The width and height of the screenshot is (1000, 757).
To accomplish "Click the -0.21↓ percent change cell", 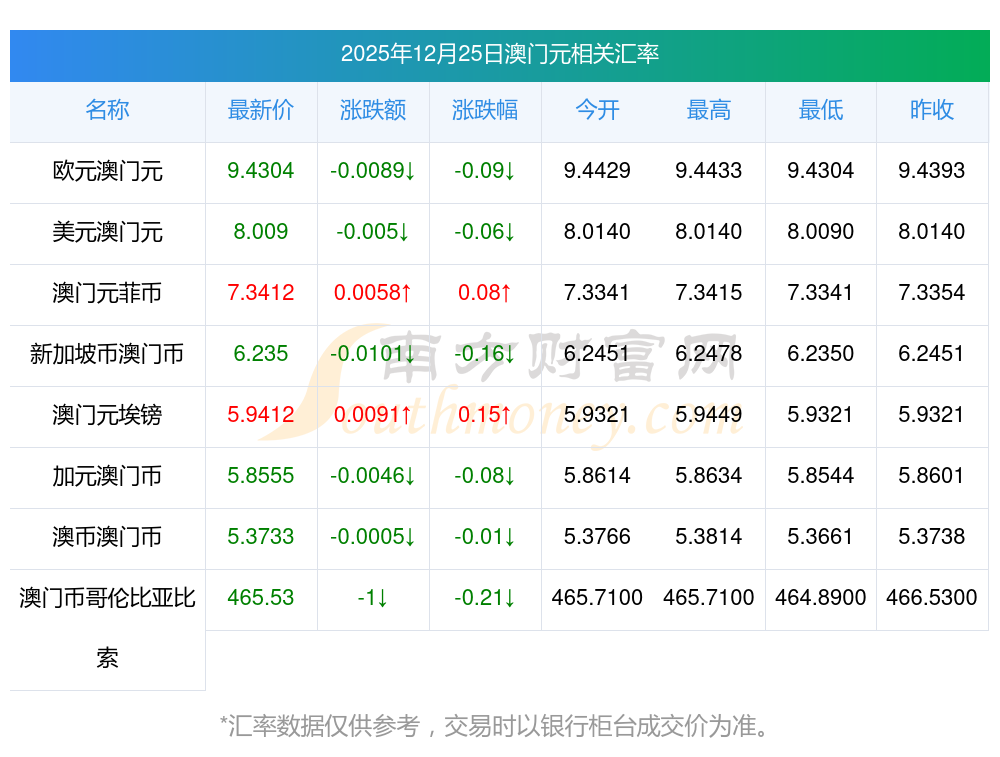I will coord(485,598).
